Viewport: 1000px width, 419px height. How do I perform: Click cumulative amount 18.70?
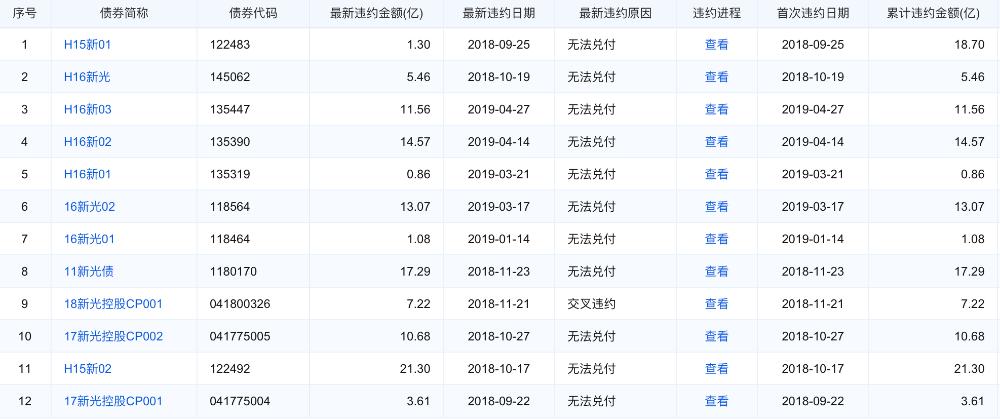coord(969,45)
